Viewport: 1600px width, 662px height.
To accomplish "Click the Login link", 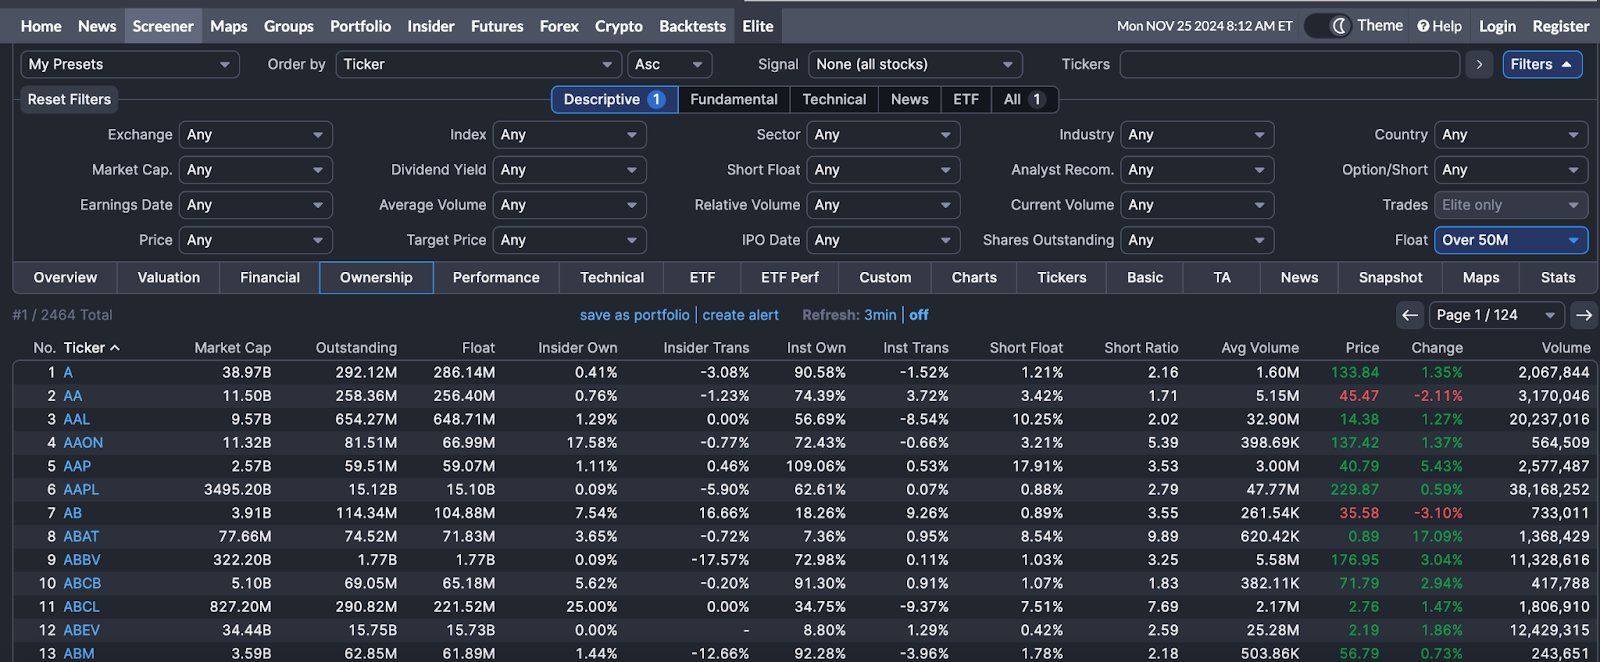I will point(1497,26).
